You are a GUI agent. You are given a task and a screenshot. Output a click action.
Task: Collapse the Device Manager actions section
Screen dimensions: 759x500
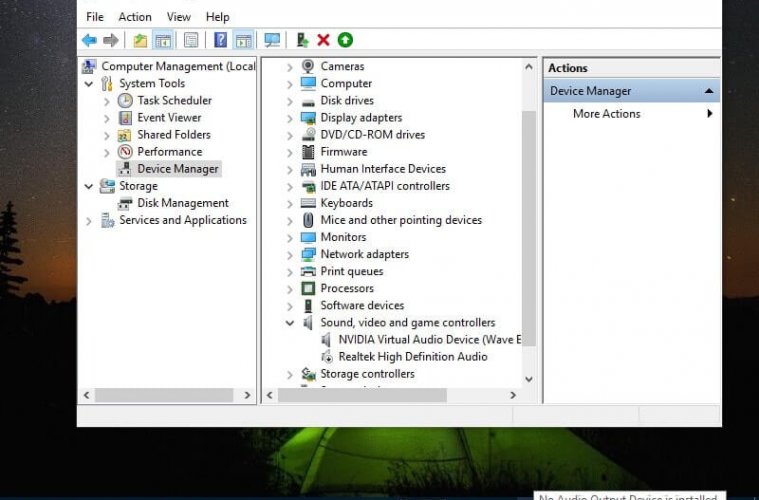709,91
